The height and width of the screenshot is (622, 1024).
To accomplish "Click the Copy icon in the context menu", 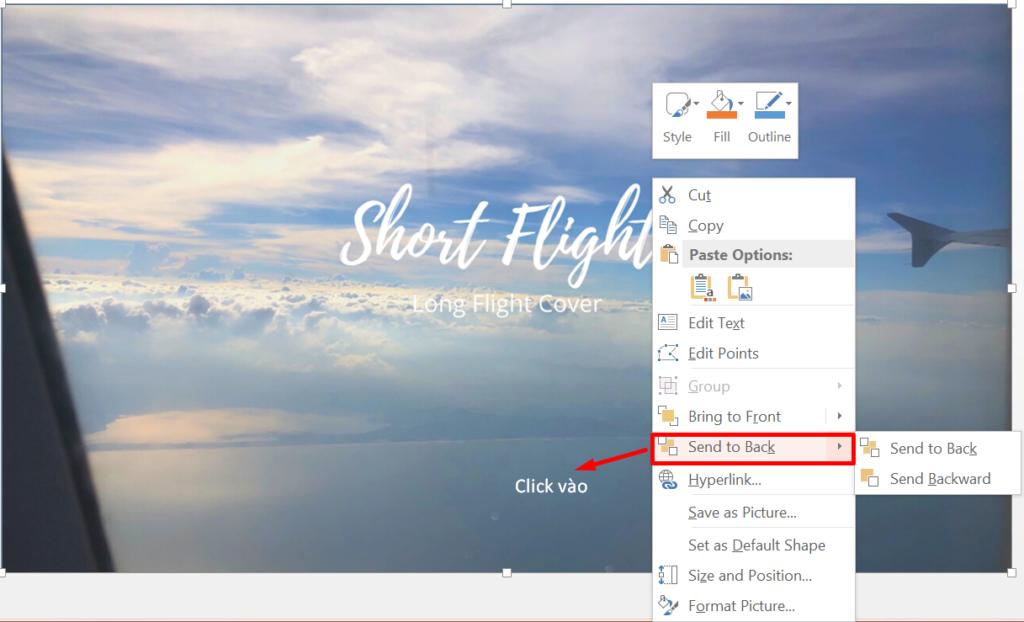I will [x=670, y=225].
